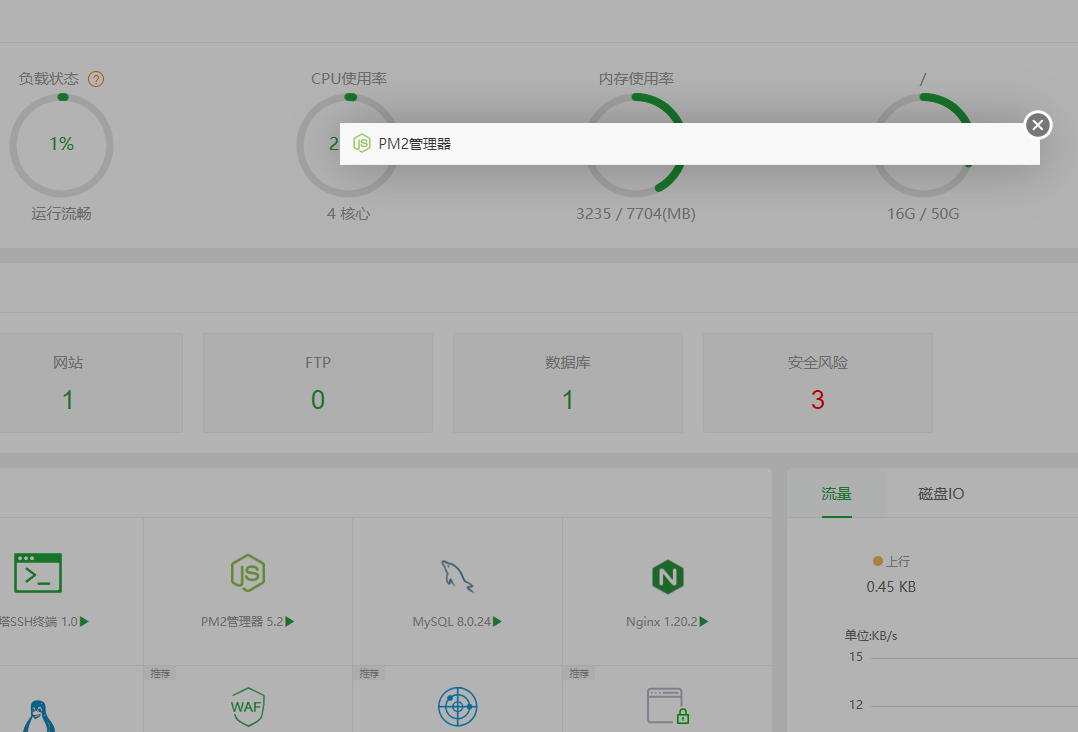
Task: Click the 推荐 badge above WAF icon
Action: 160,674
